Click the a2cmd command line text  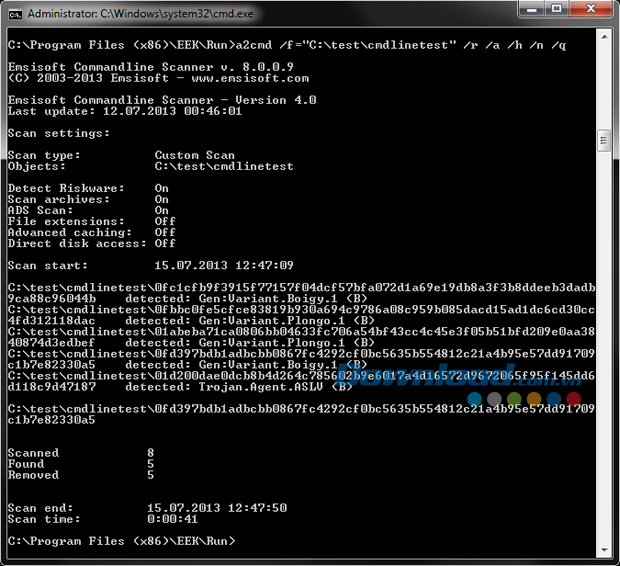click(287, 45)
